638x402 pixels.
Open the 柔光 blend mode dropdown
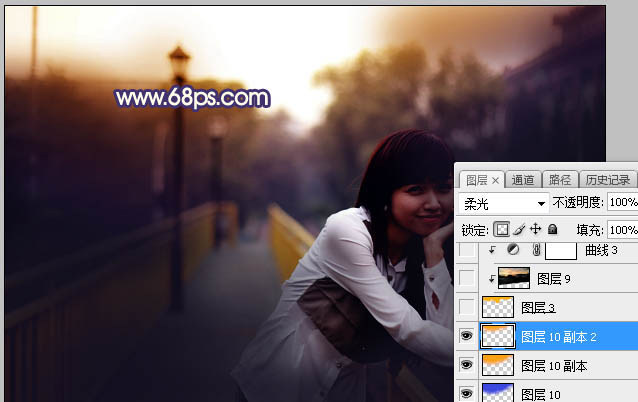click(504, 203)
